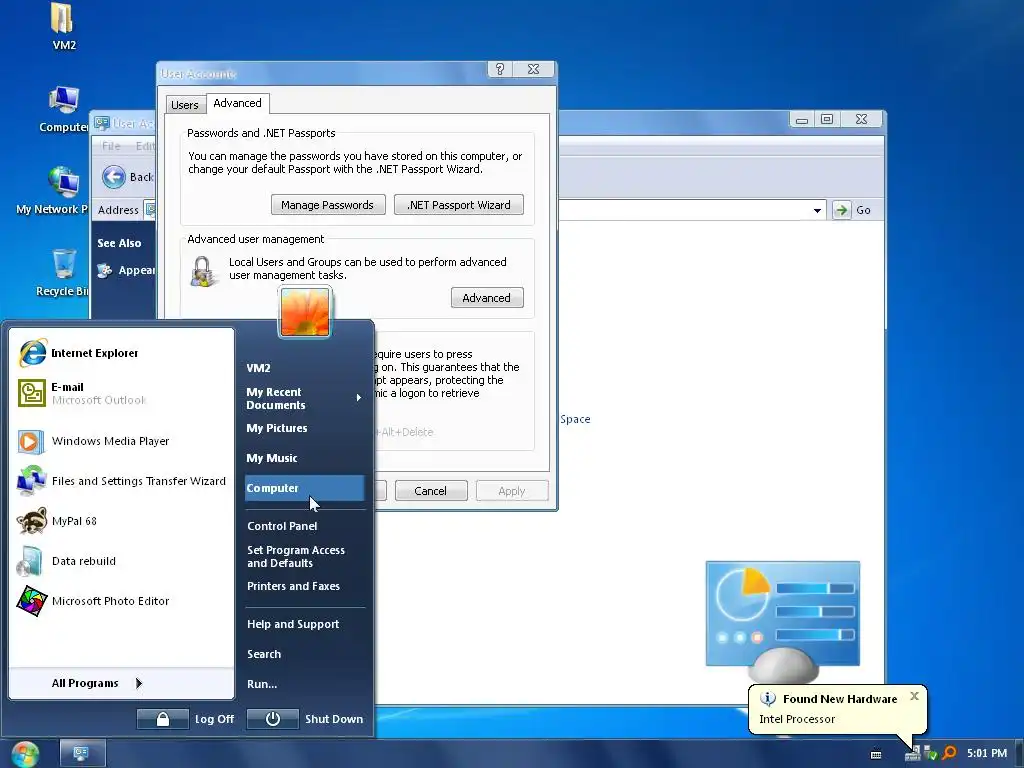
Task: Click the help question mark button
Action: (500, 69)
